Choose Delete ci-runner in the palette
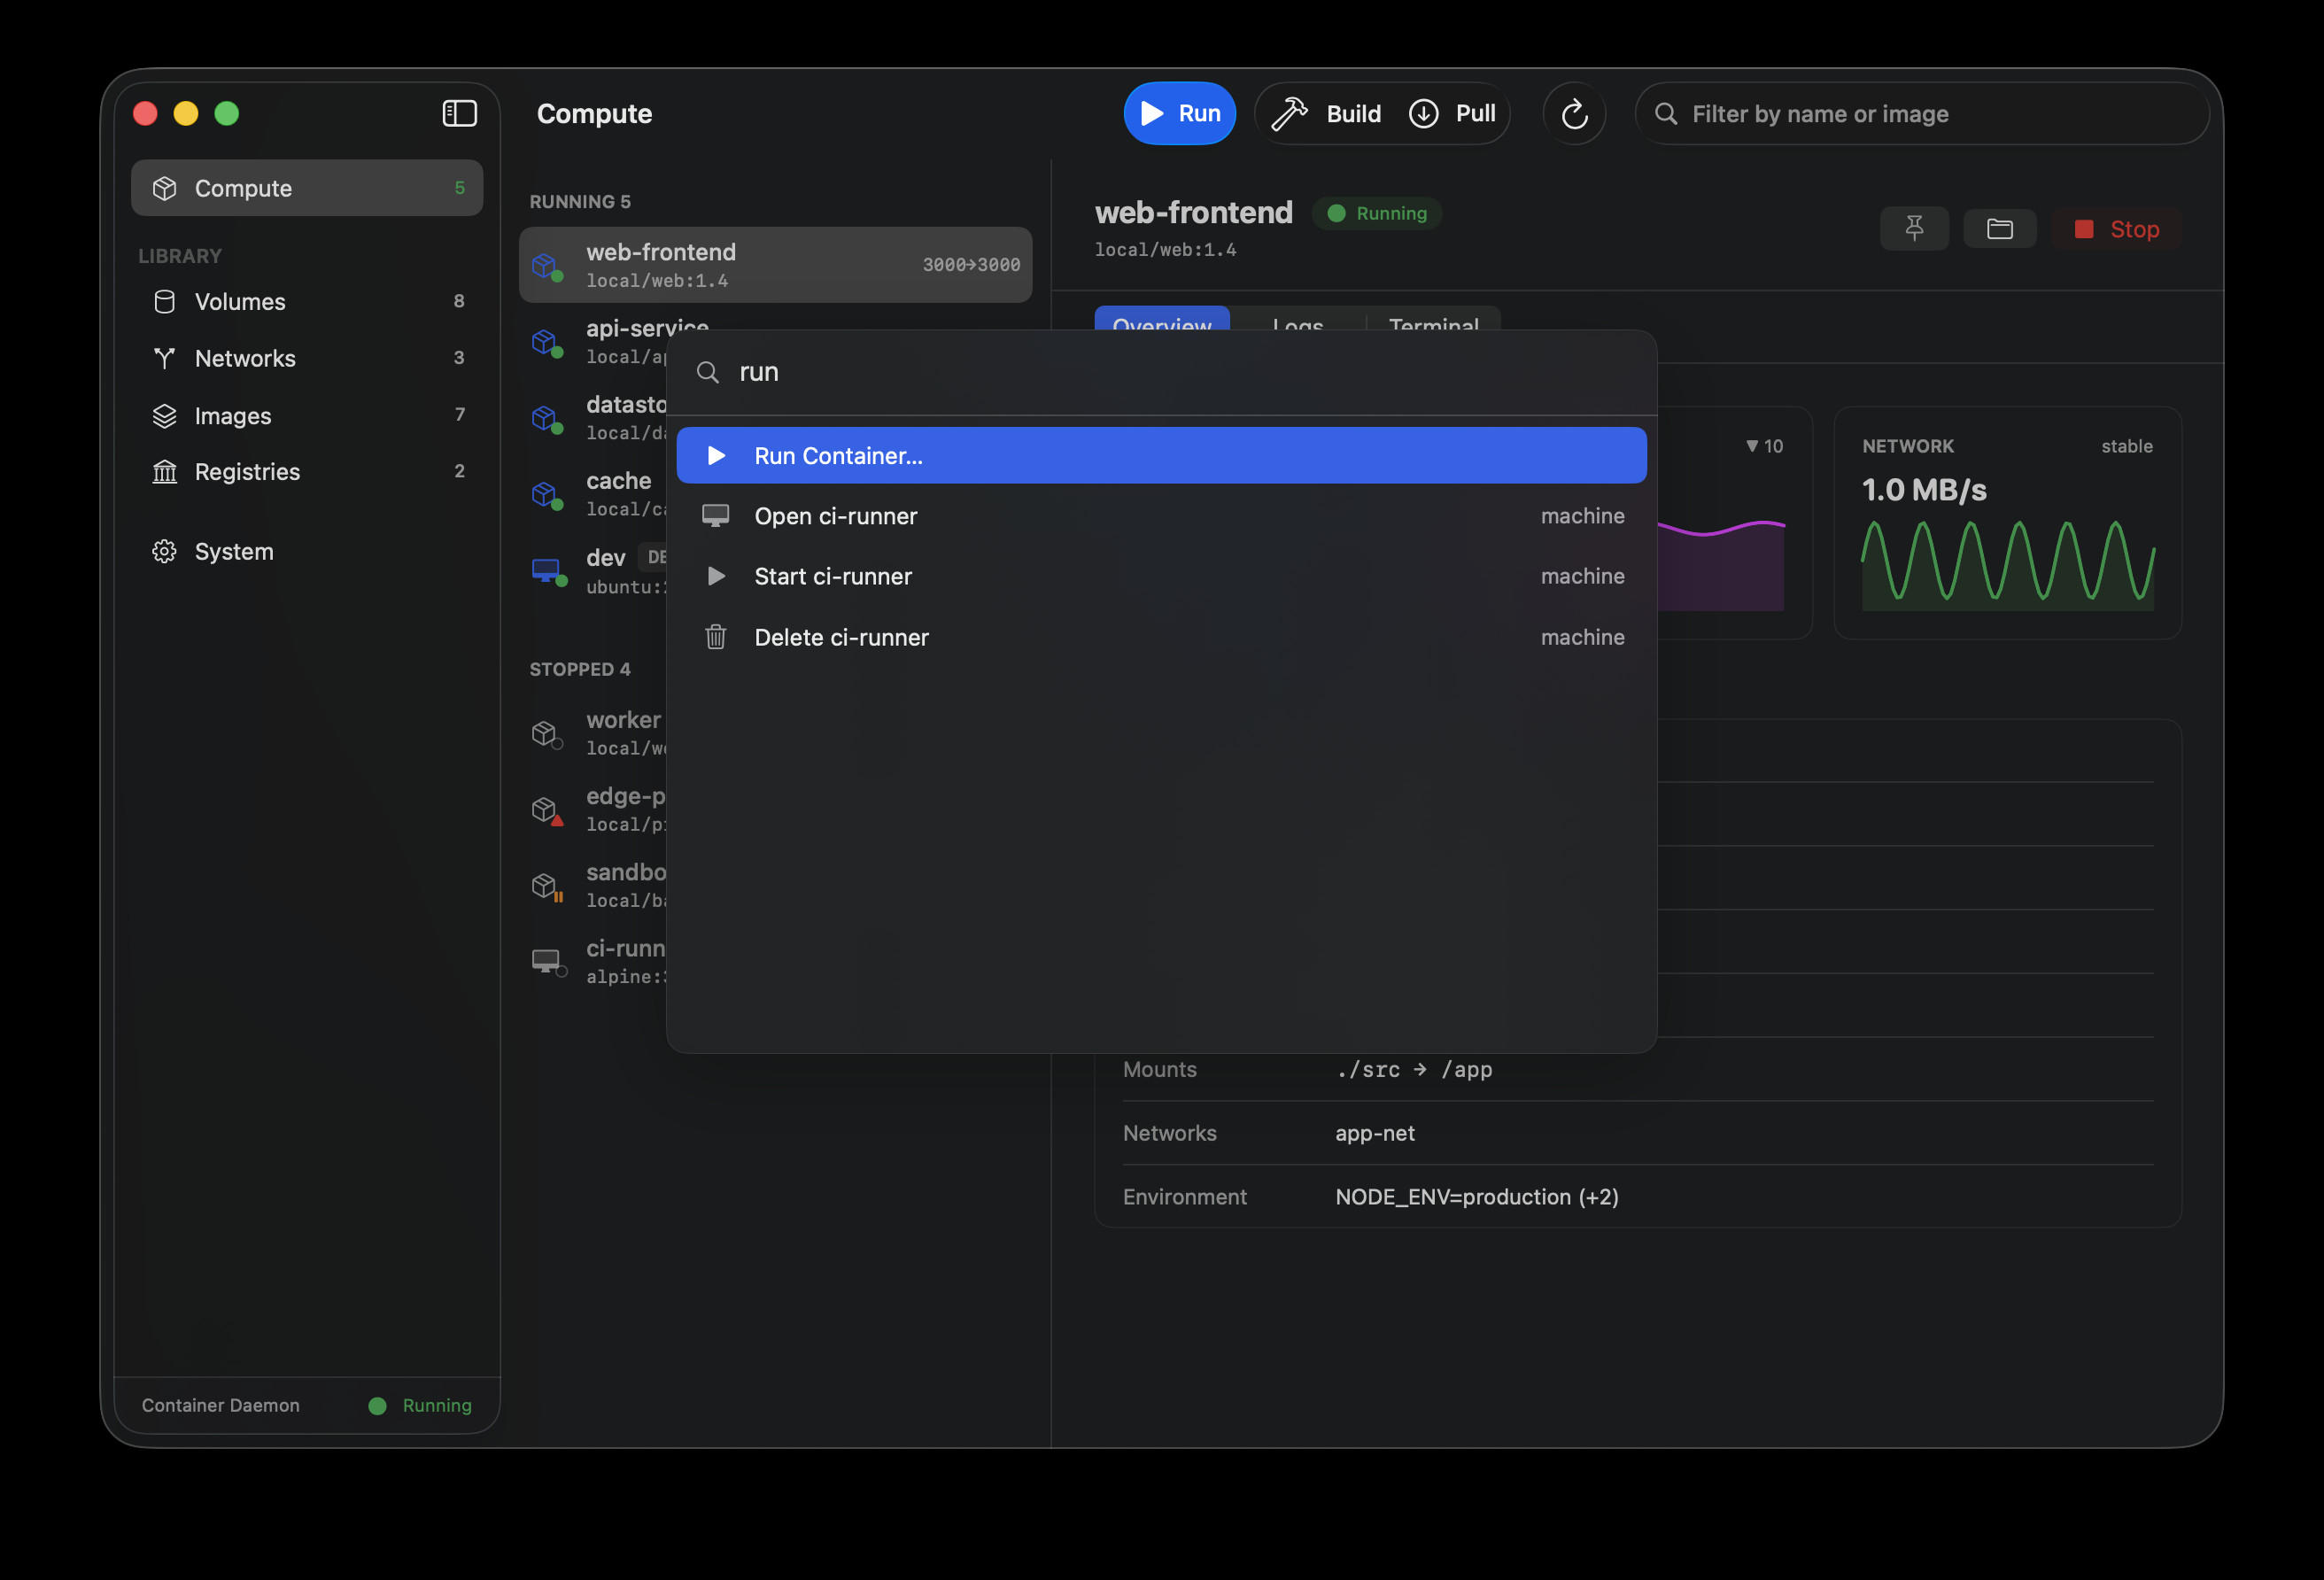This screenshot has height=1580, width=2324. click(x=1161, y=637)
